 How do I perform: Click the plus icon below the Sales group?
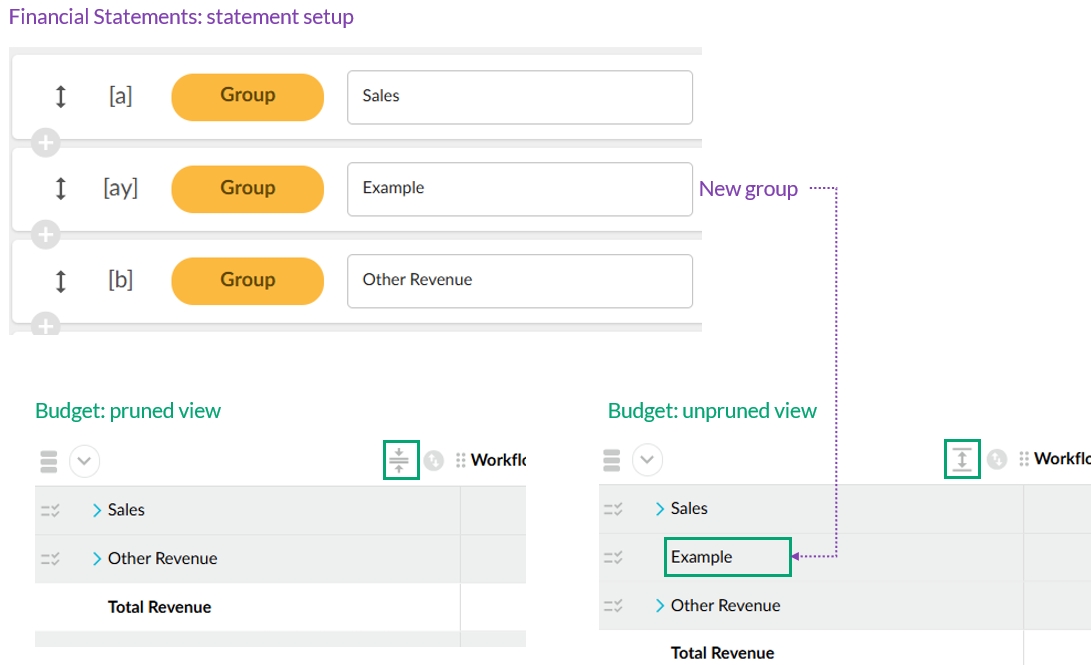[45, 143]
